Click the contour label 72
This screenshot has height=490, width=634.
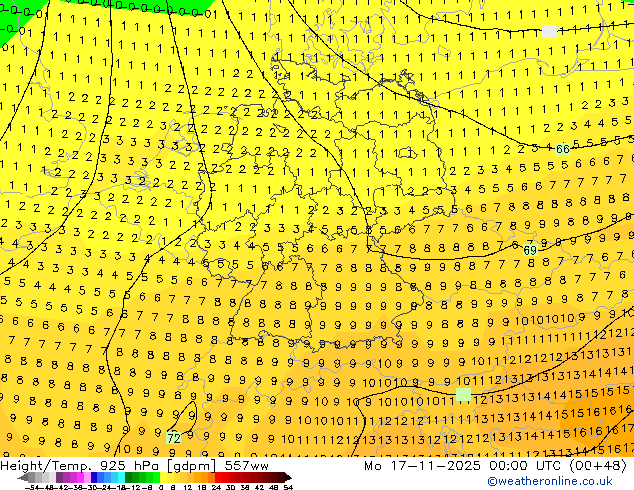174,438
